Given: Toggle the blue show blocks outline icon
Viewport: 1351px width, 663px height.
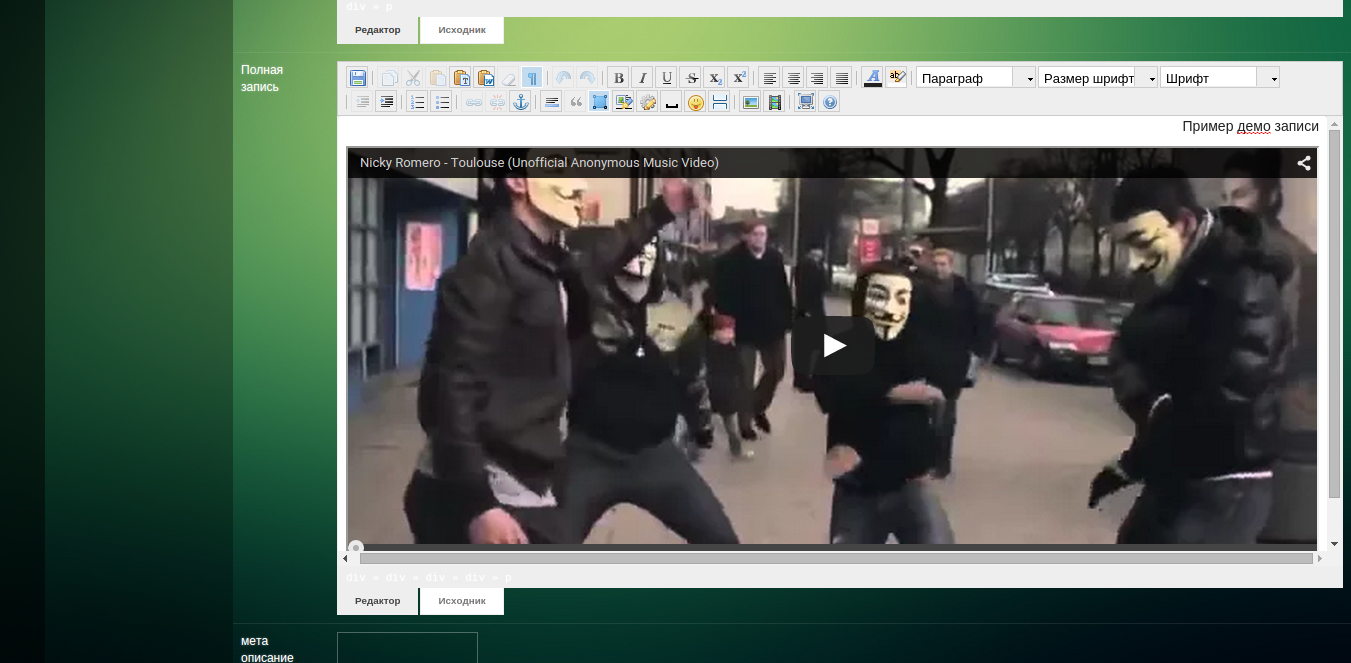Looking at the screenshot, I should [599, 102].
